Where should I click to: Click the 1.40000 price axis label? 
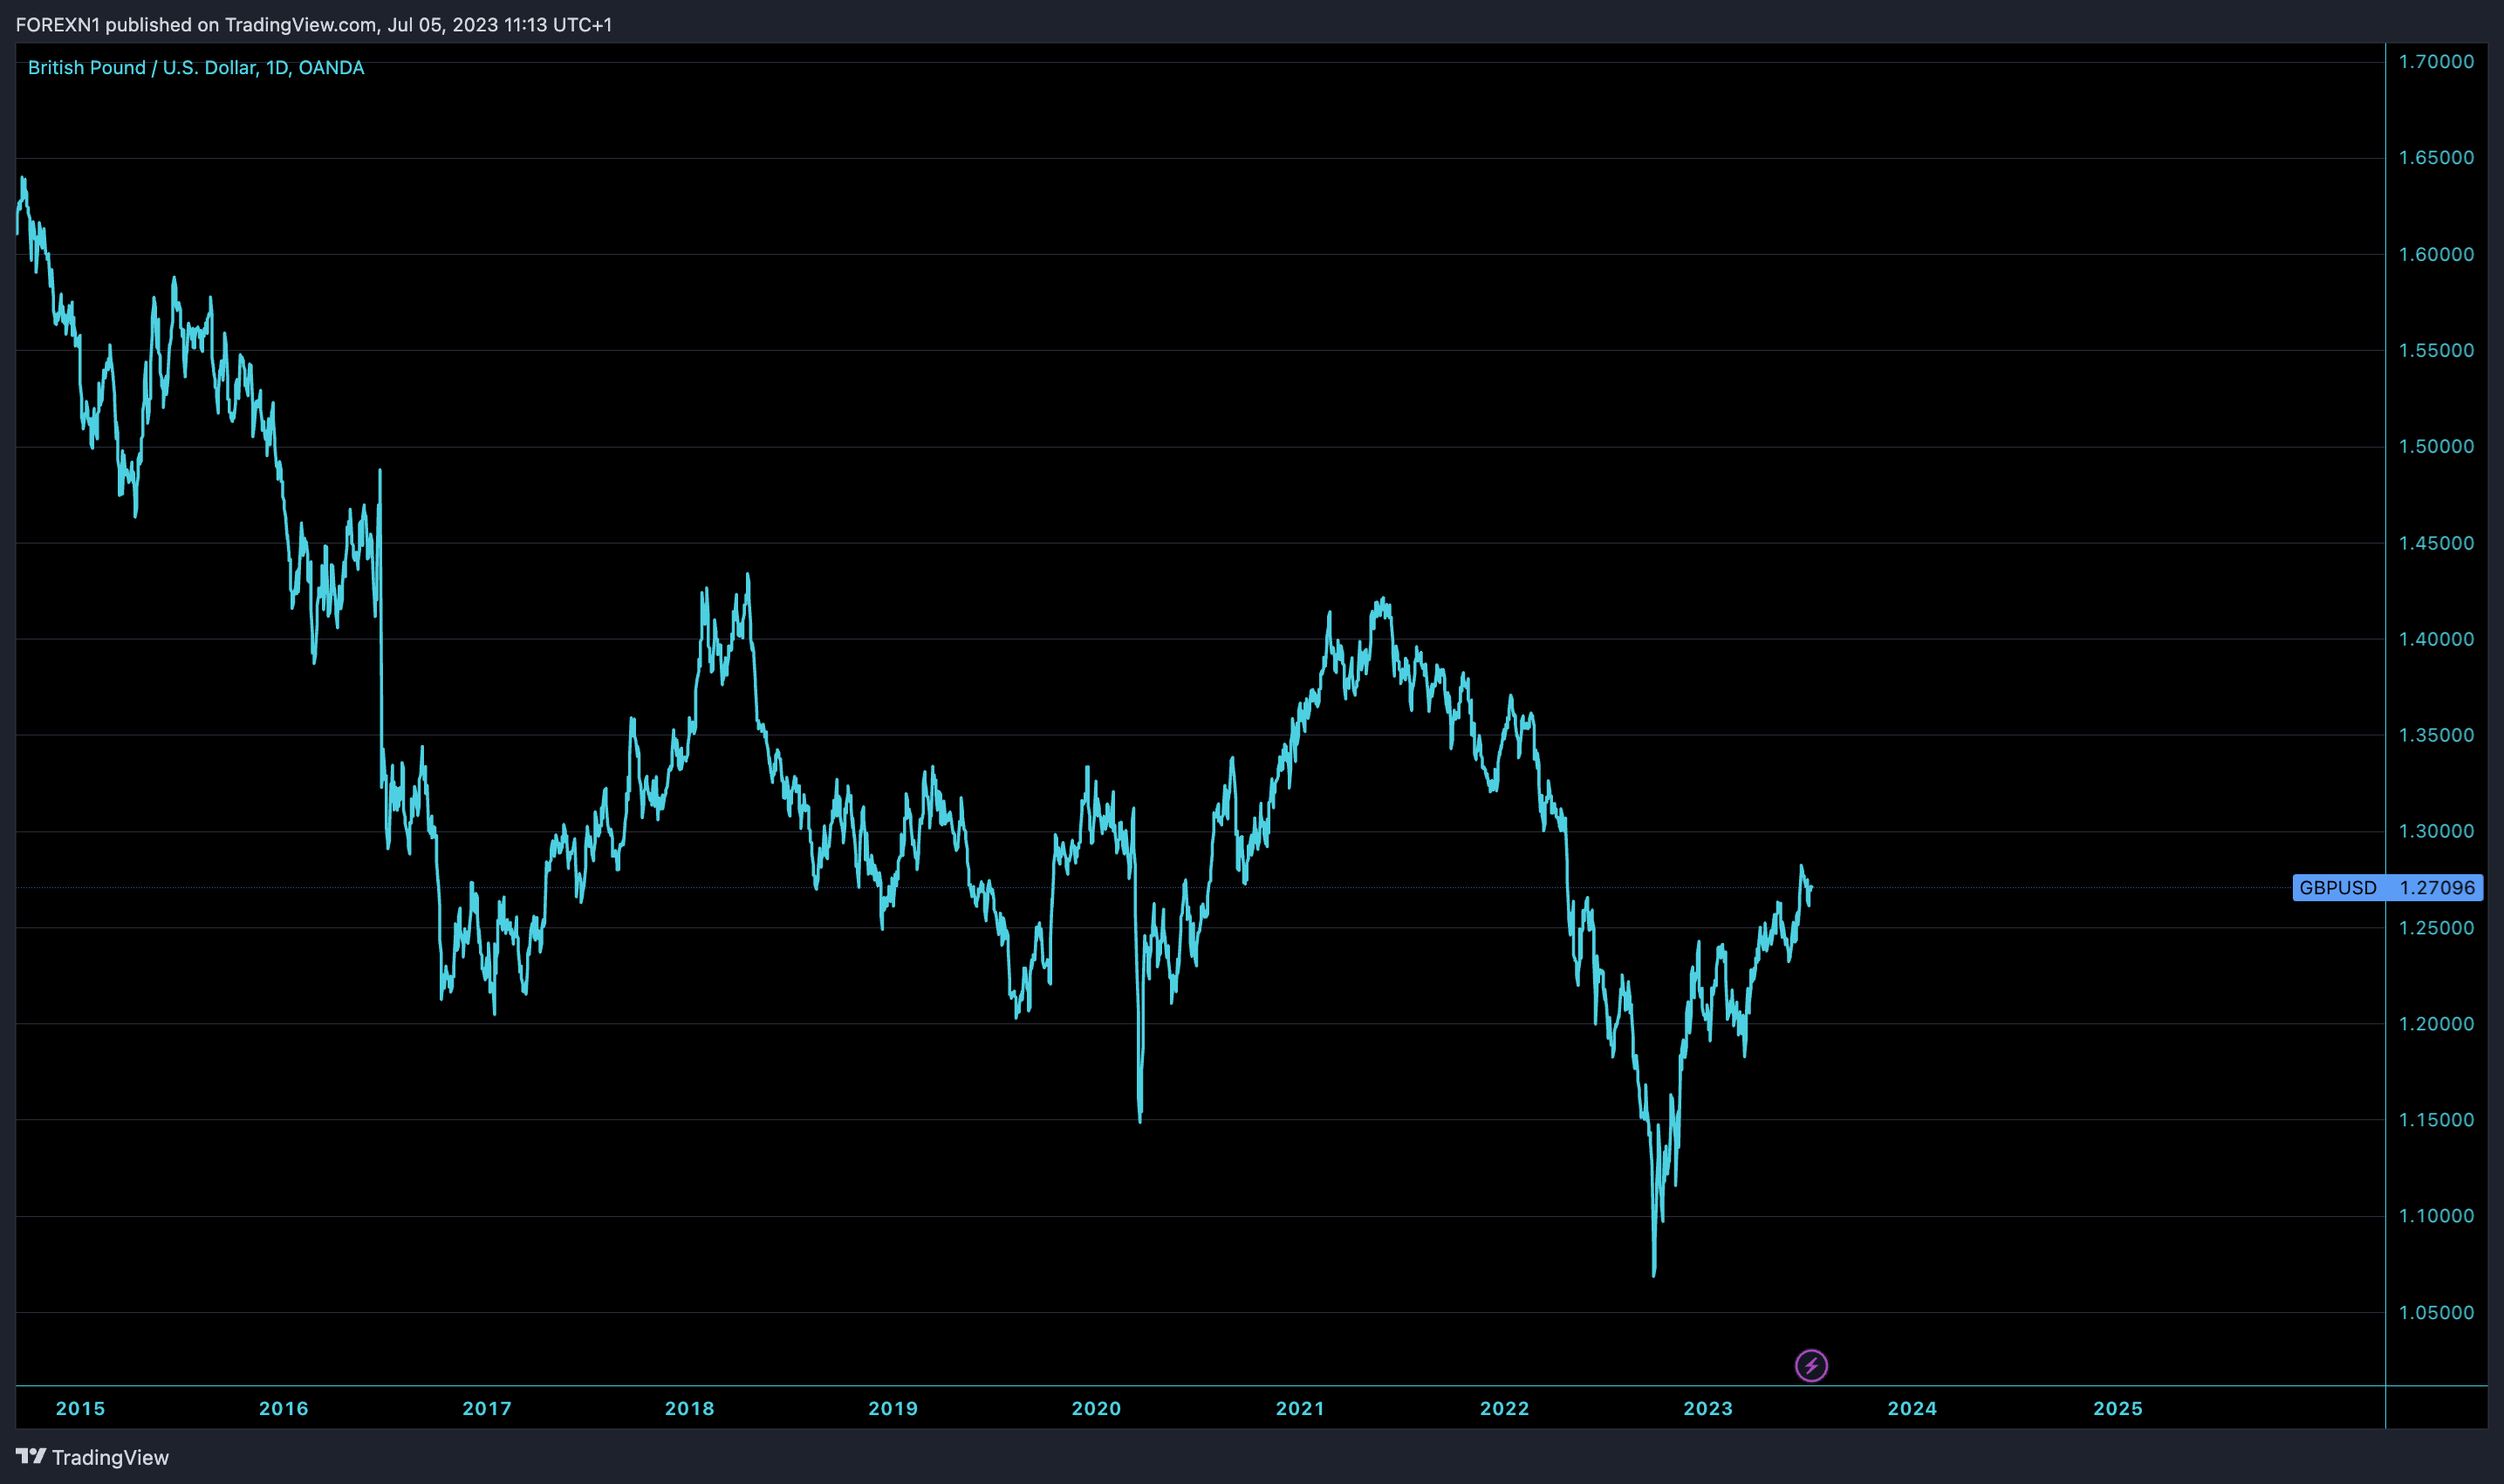click(2436, 639)
